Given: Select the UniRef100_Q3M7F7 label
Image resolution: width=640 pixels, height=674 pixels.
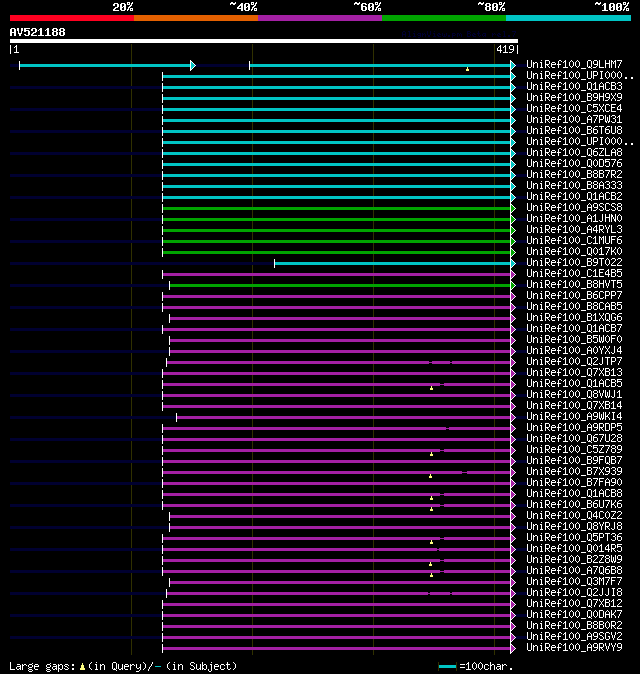Looking at the screenshot, I should click(x=574, y=582).
